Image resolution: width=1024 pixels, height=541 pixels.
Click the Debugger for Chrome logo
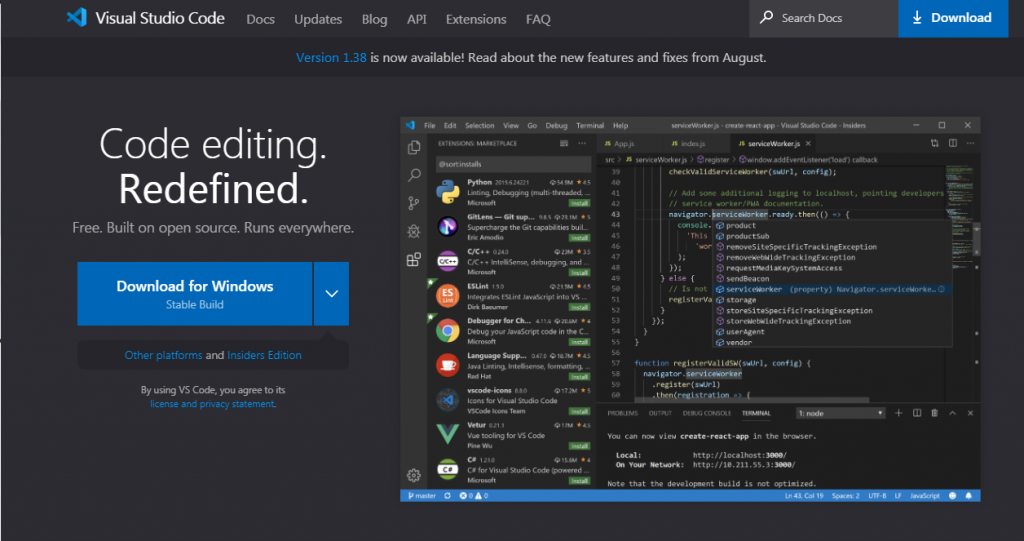click(448, 331)
